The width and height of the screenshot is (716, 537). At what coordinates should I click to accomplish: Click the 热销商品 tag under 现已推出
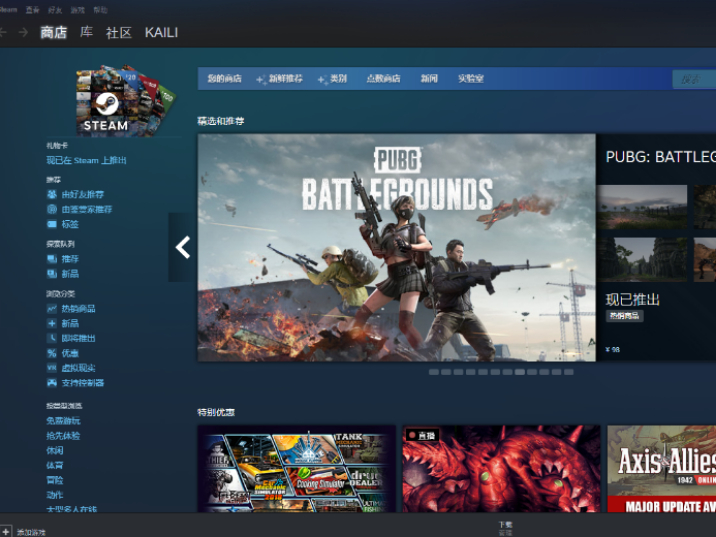tap(624, 316)
